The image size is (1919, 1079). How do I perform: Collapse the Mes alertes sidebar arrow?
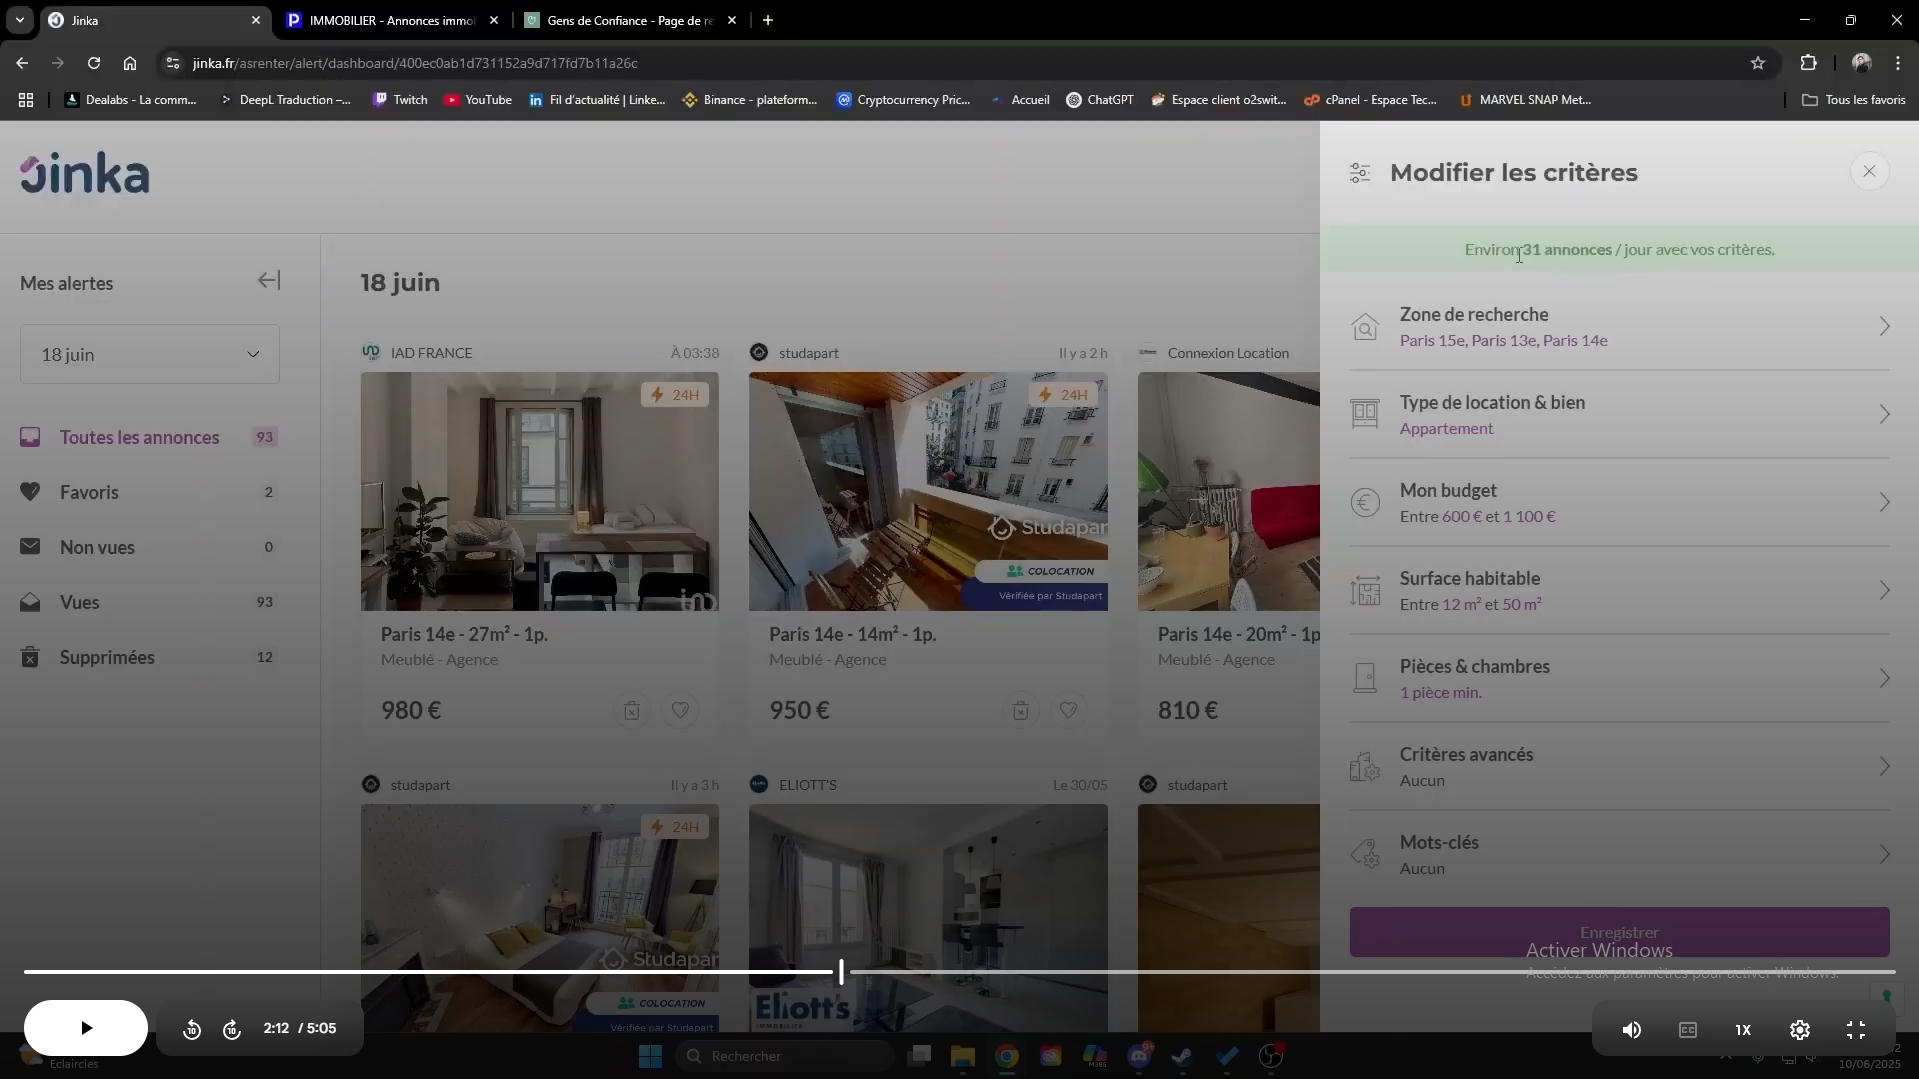click(269, 281)
